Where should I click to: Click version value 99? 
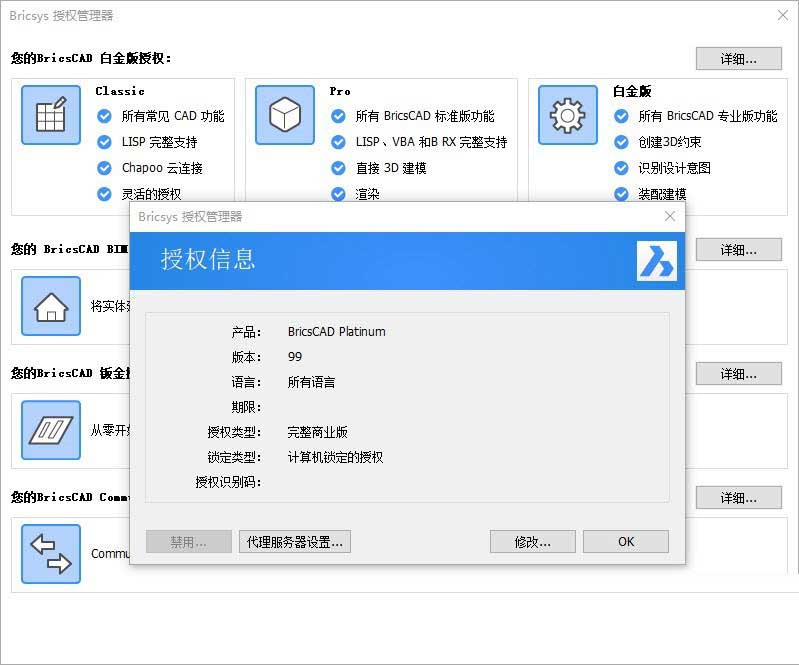295,357
